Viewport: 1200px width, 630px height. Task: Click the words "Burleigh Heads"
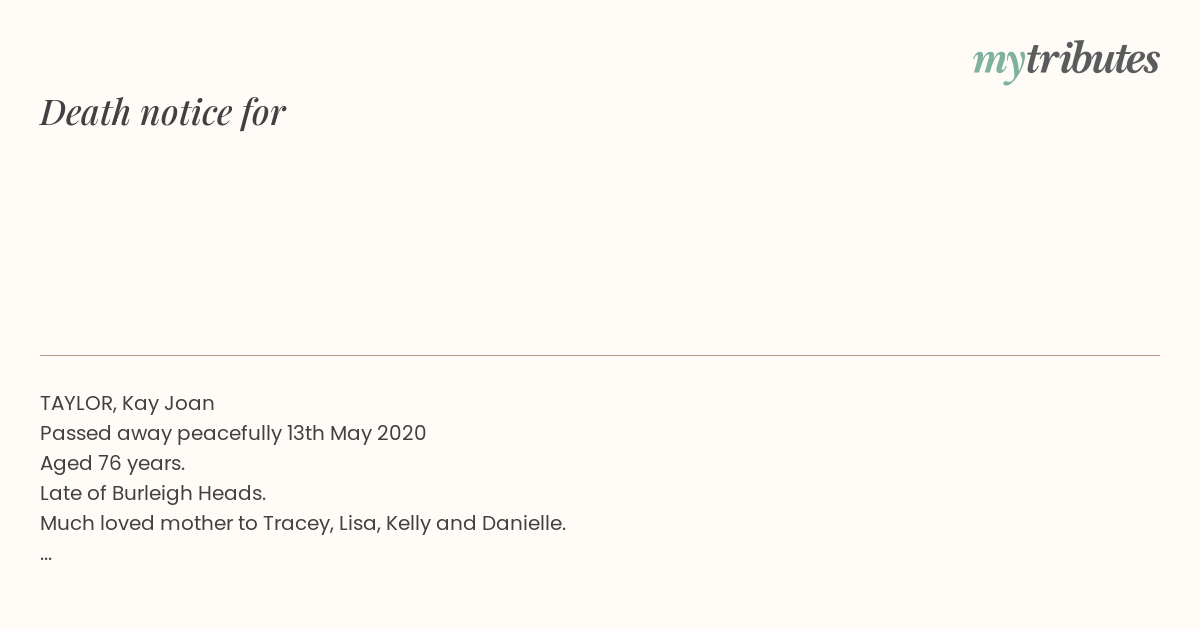(187, 493)
